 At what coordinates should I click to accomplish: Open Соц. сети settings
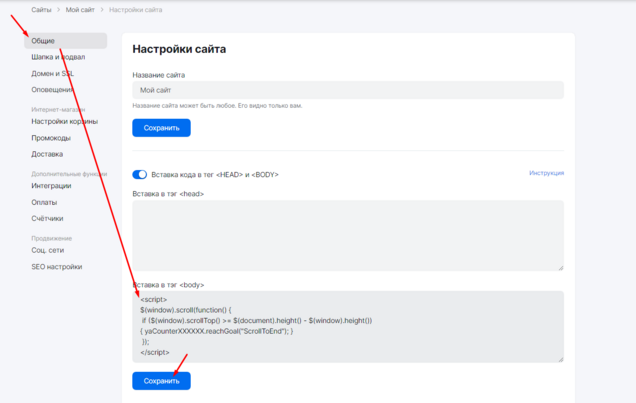point(48,250)
